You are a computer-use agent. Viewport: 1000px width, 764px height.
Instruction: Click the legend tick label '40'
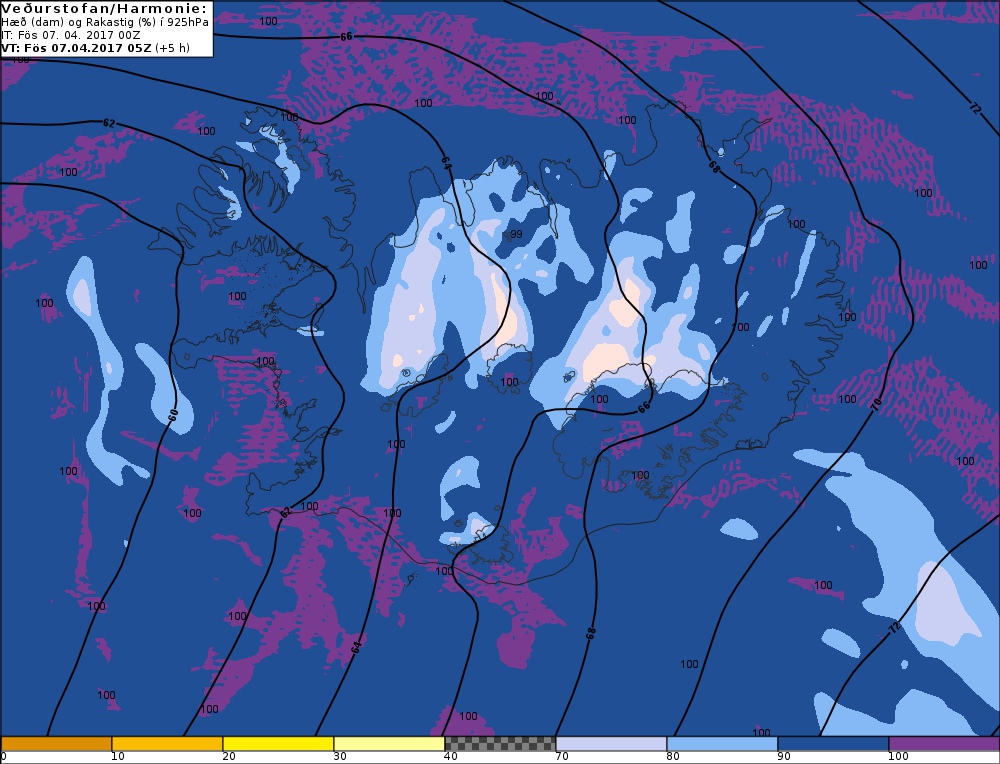point(451,757)
